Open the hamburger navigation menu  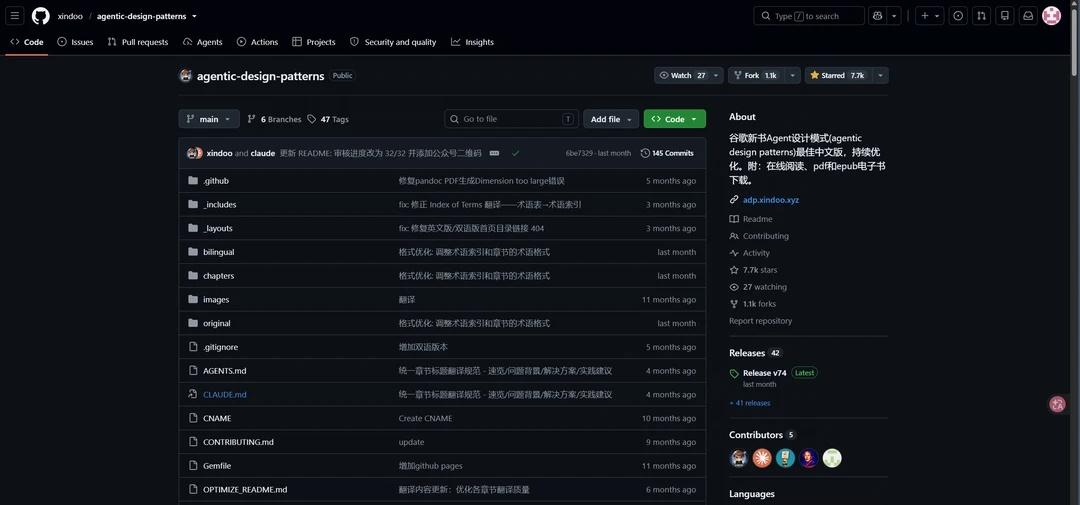(14, 16)
